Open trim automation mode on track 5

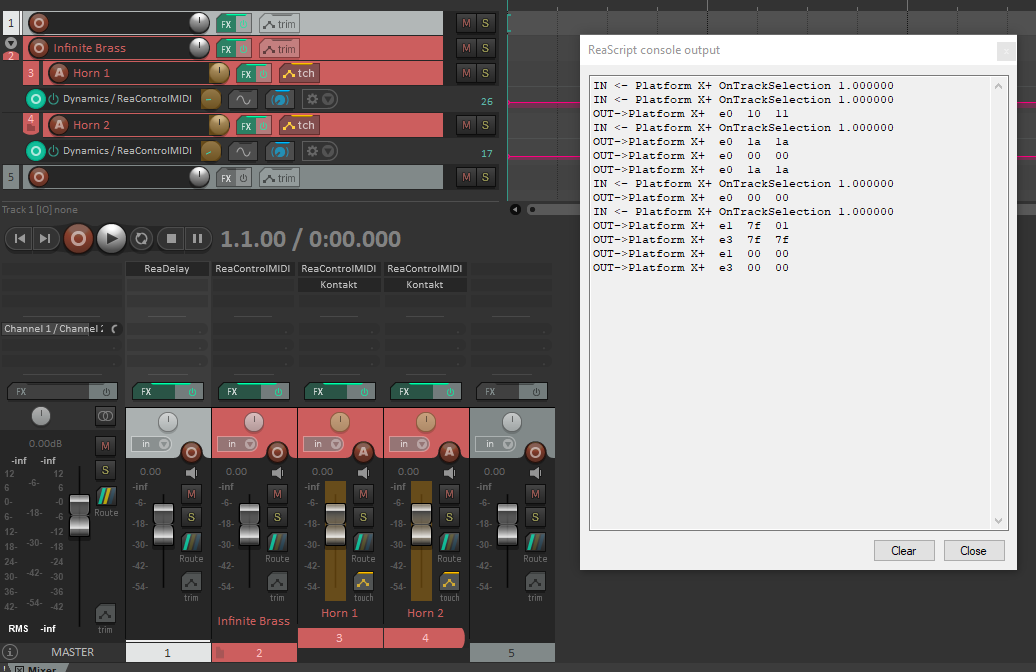click(279, 178)
